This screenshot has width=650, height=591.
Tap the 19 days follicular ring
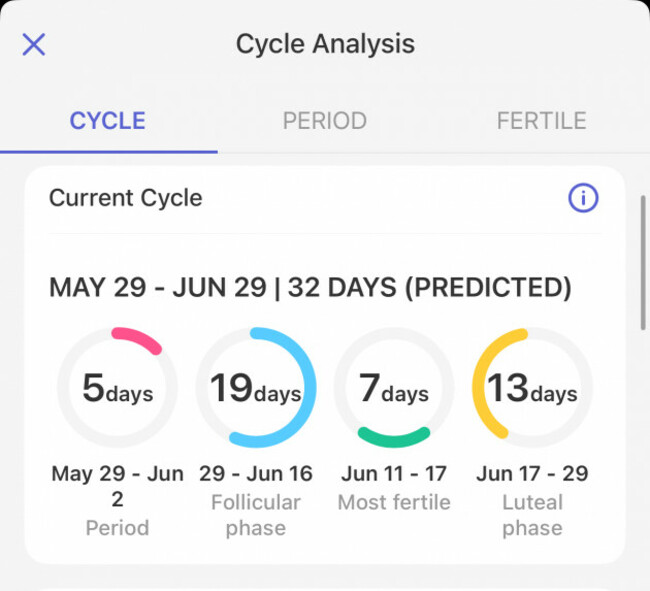point(255,387)
